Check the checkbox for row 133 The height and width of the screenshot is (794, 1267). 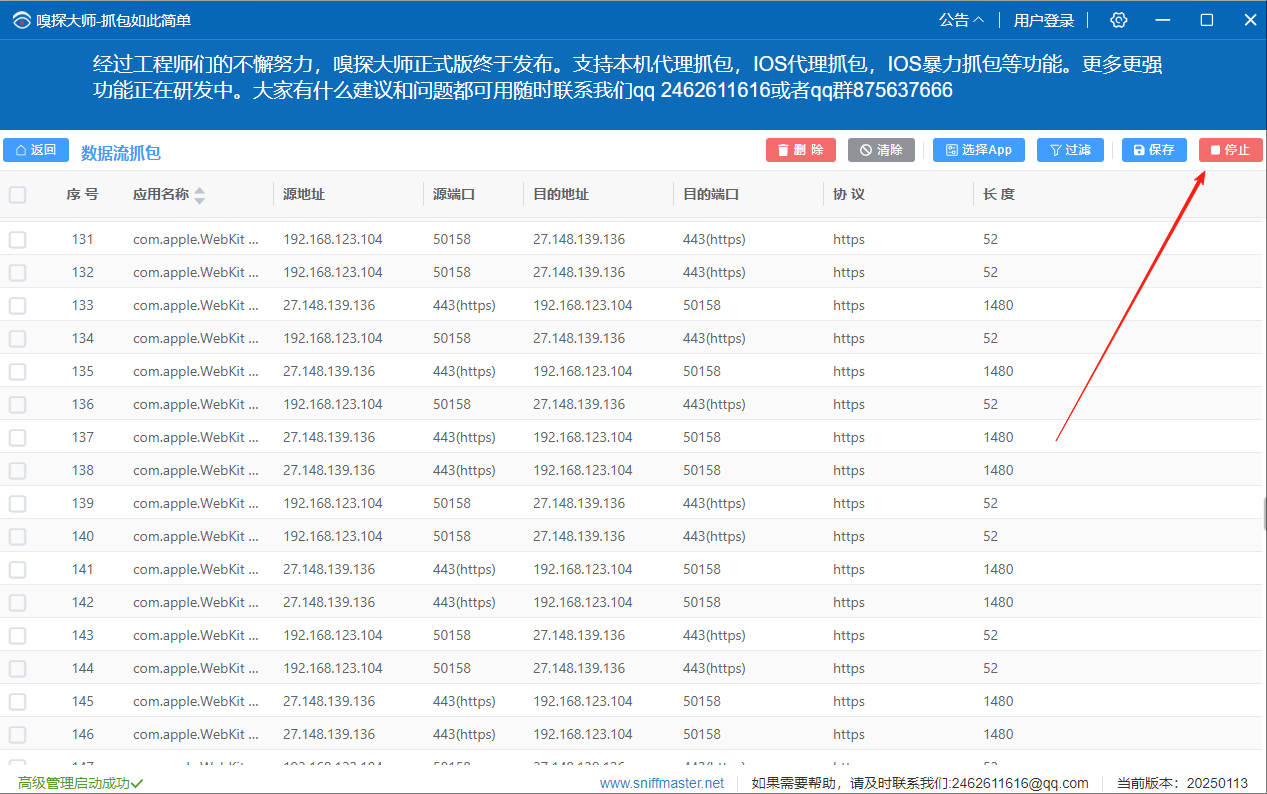18,306
